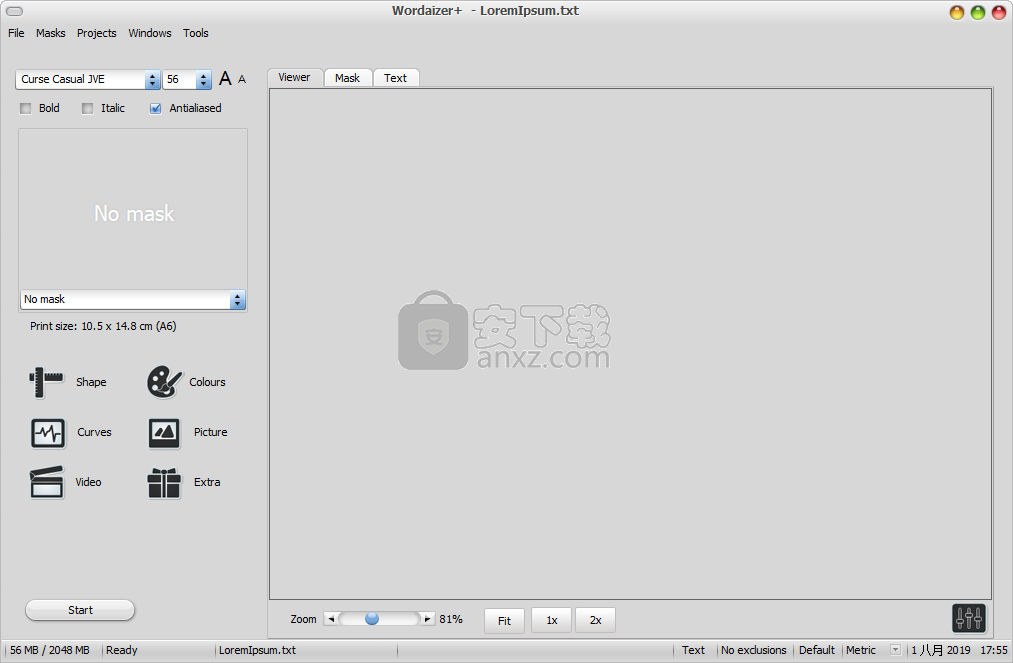Click the Start button
Screen dimensions: 1013x663
(80, 610)
